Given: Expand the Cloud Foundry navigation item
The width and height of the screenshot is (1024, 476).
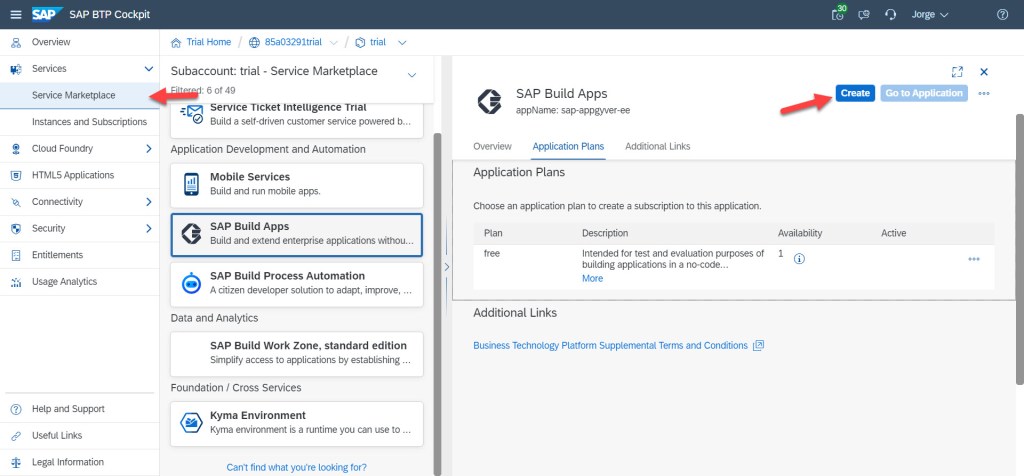Looking at the screenshot, I should point(149,149).
